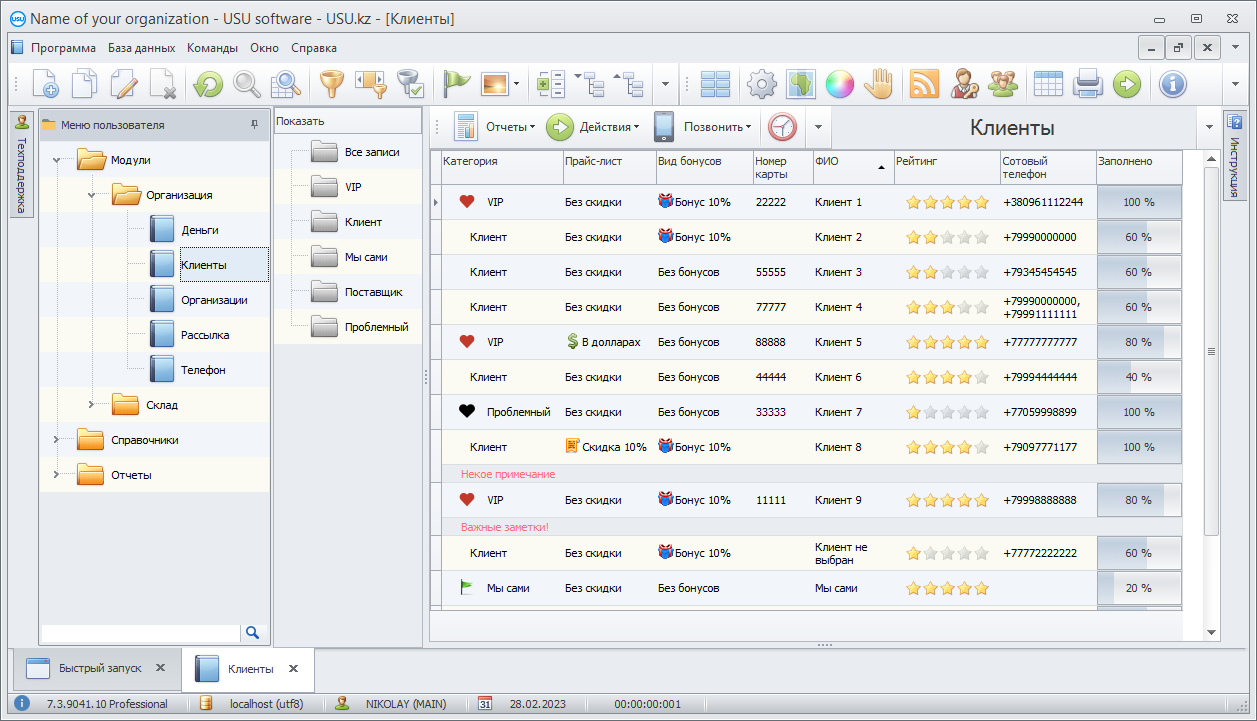Click the settings gear icon

[762, 84]
